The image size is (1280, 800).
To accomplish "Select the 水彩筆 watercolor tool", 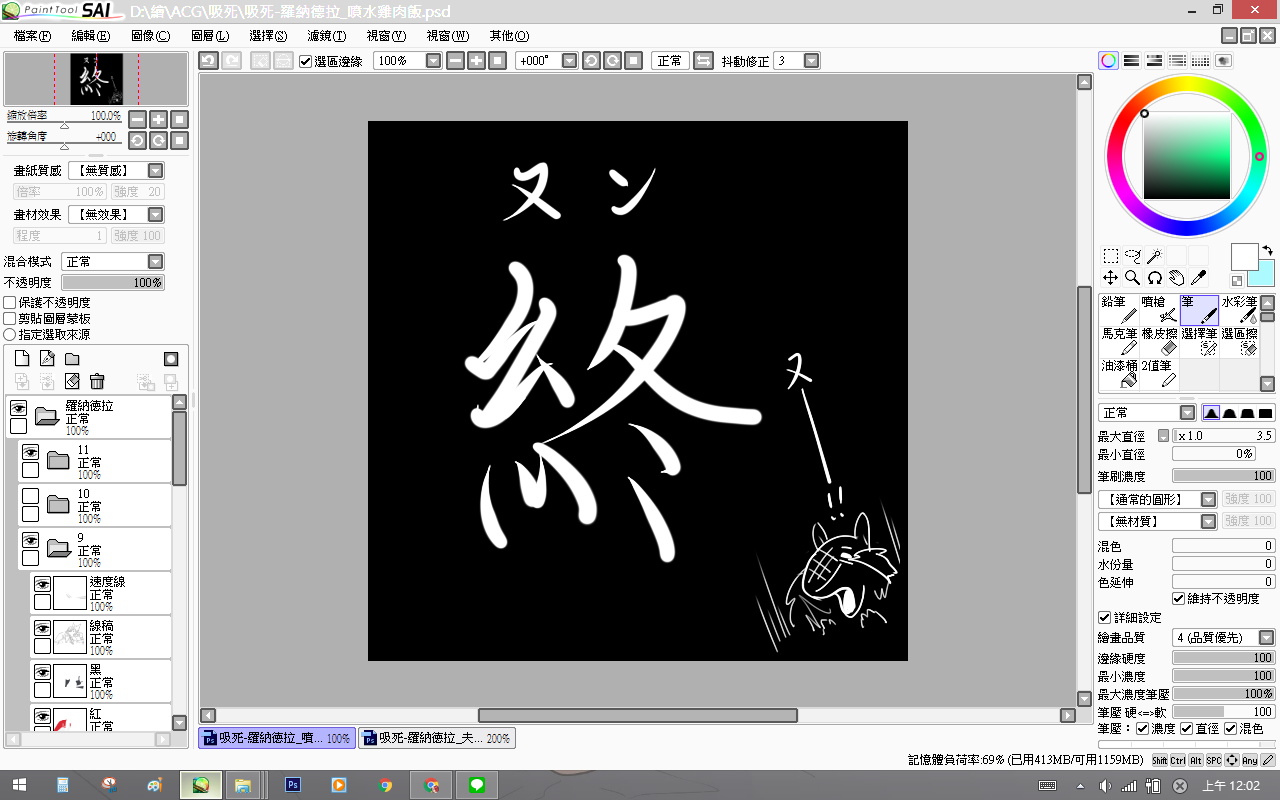I will coord(1239,310).
